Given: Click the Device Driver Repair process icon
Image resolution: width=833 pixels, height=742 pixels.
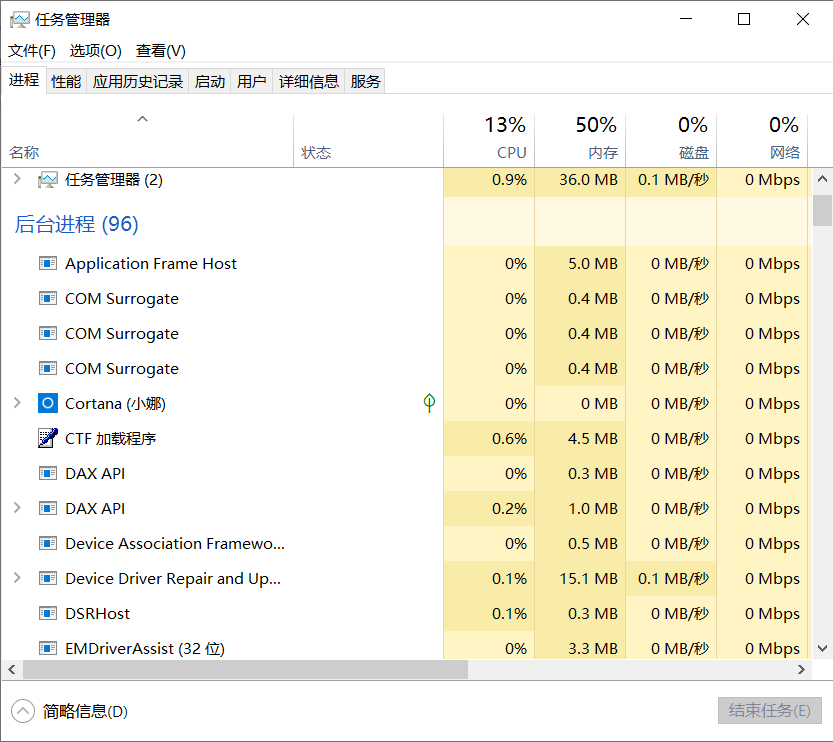Looking at the screenshot, I should (48, 578).
